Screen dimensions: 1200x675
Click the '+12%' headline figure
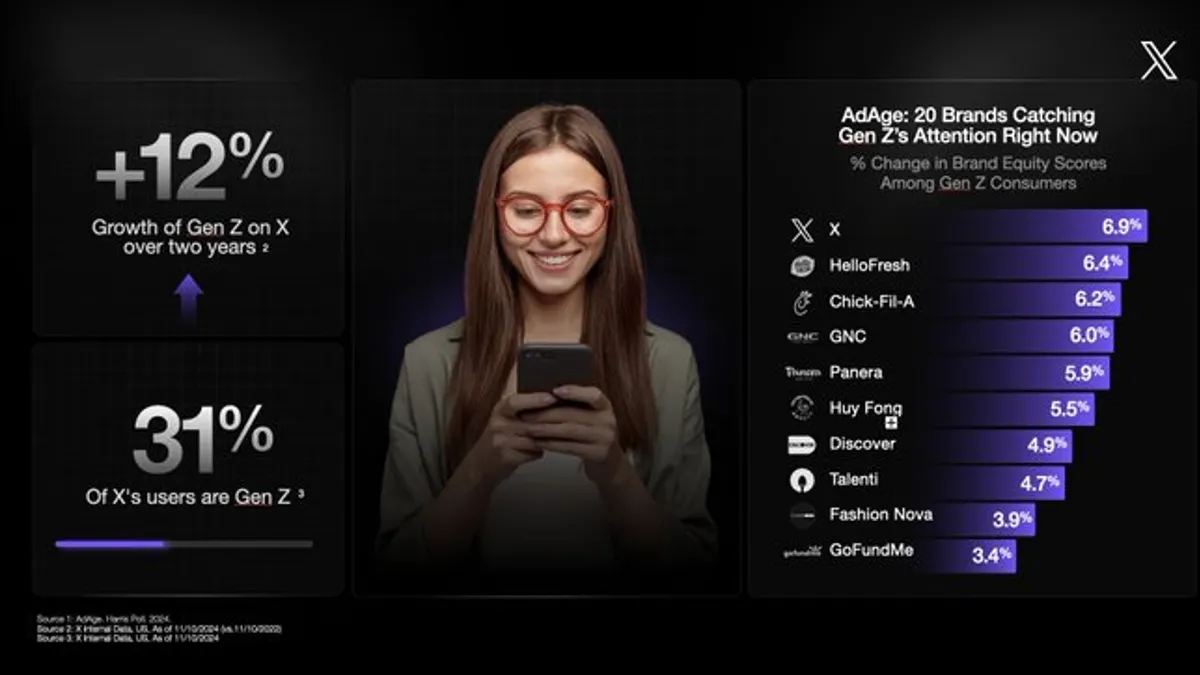click(190, 165)
